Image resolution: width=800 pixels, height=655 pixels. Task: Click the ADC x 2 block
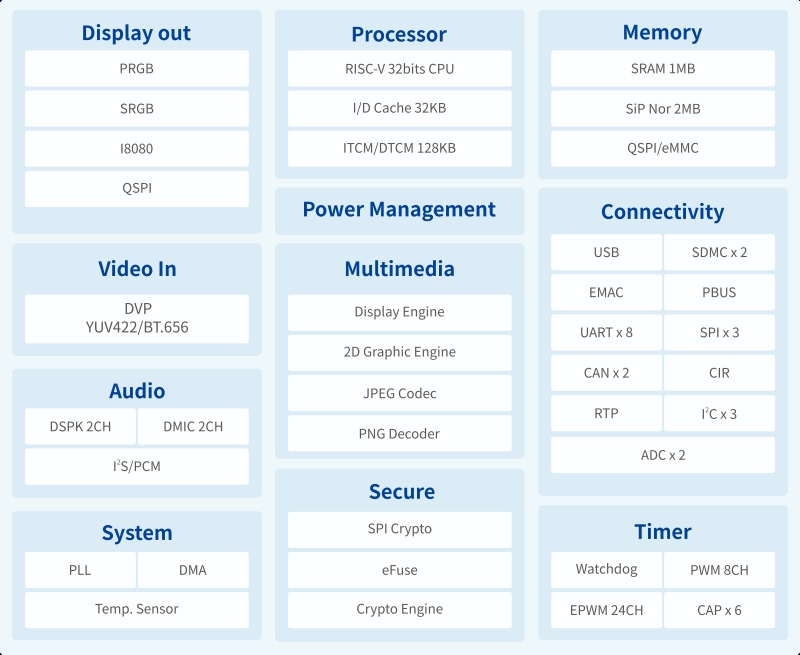(x=663, y=455)
